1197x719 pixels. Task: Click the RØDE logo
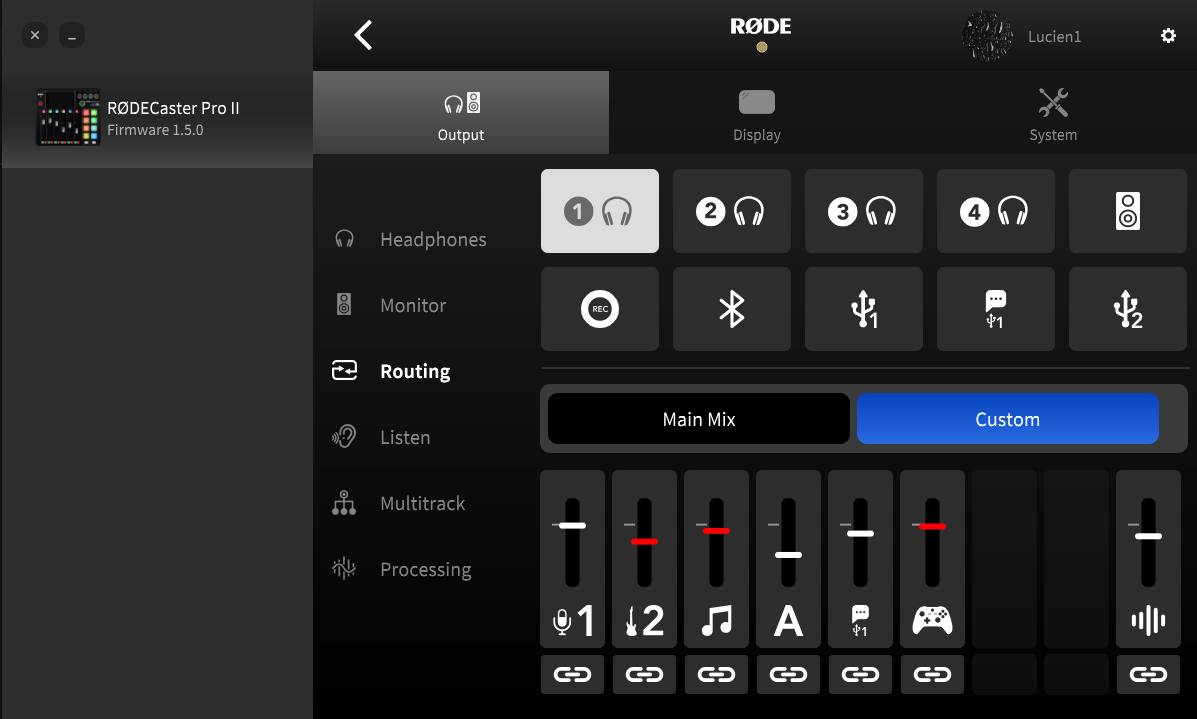click(x=760, y=27)
